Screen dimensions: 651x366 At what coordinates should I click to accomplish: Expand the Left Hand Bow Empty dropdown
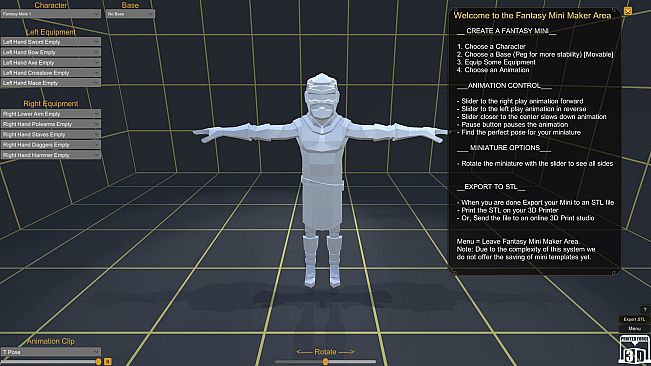pyautogui.click(x=51, y=52)
